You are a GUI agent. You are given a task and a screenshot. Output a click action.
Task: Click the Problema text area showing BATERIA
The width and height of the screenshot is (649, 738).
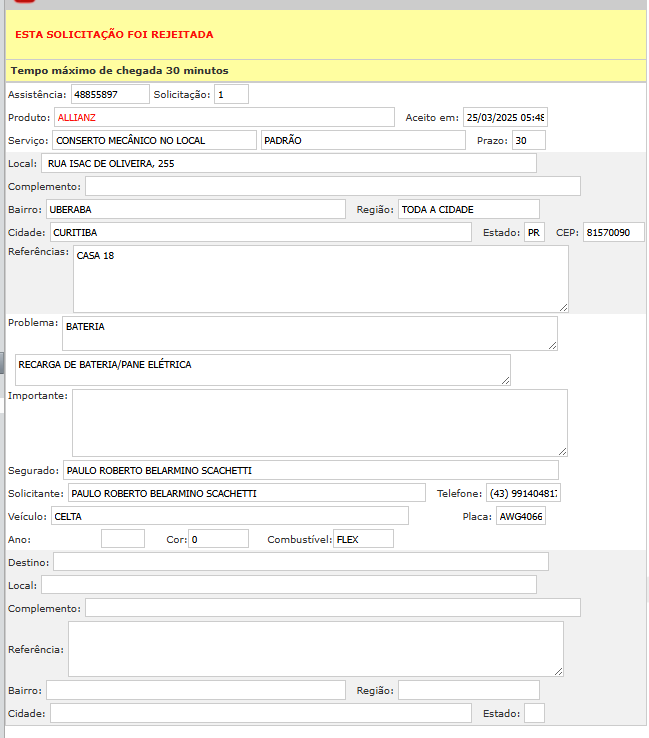(309, 333)
